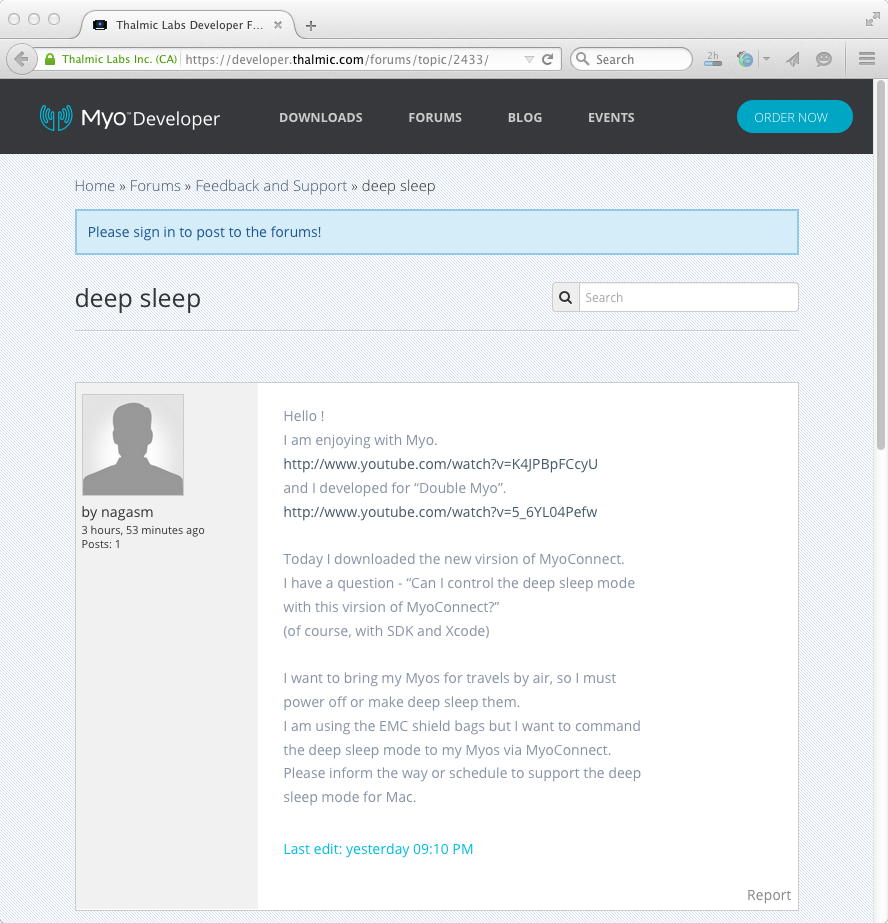Viewport: 888px width, 923px height.
Task: Click the page vertical scrollbar thumb
Action: click(x=880, y=265)
